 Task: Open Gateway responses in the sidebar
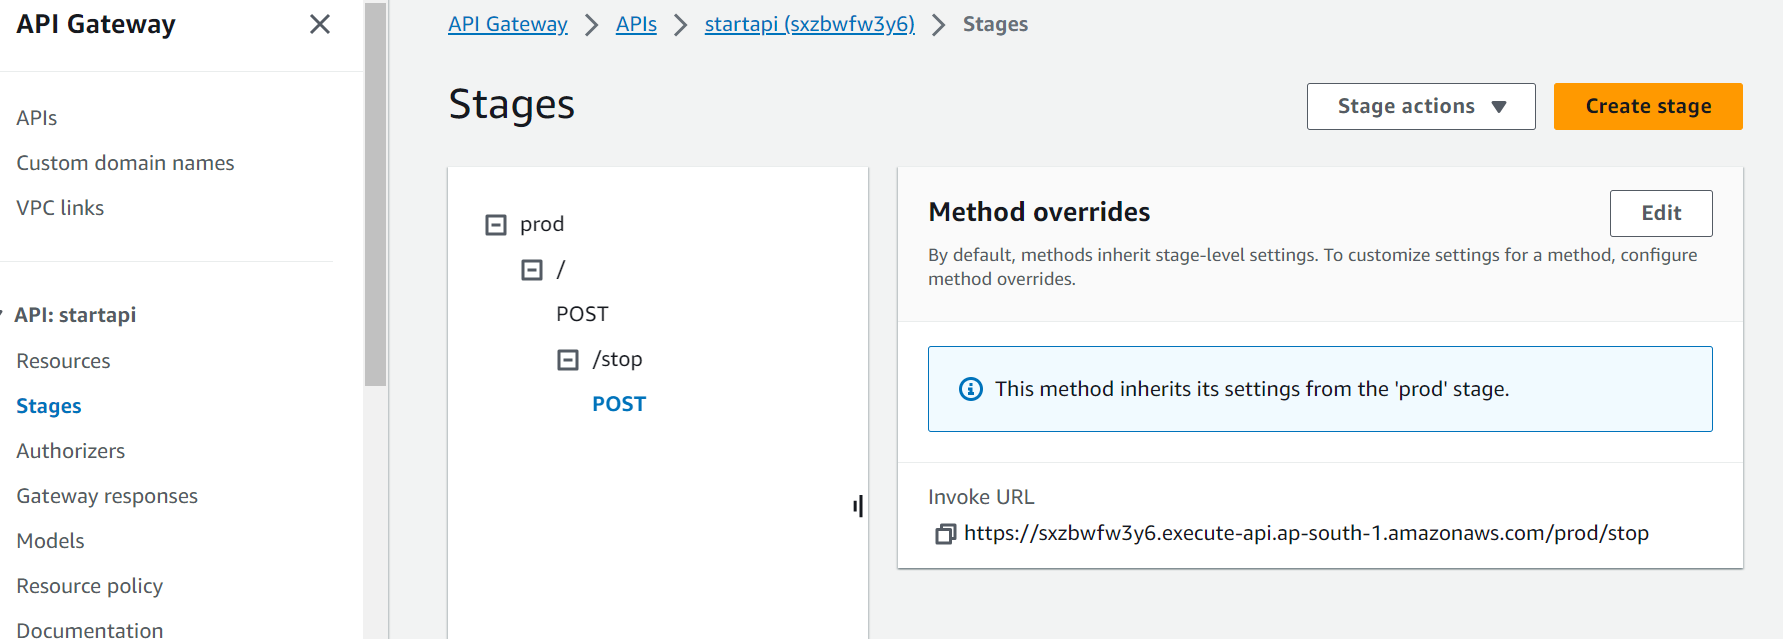[x=107, y=496]
